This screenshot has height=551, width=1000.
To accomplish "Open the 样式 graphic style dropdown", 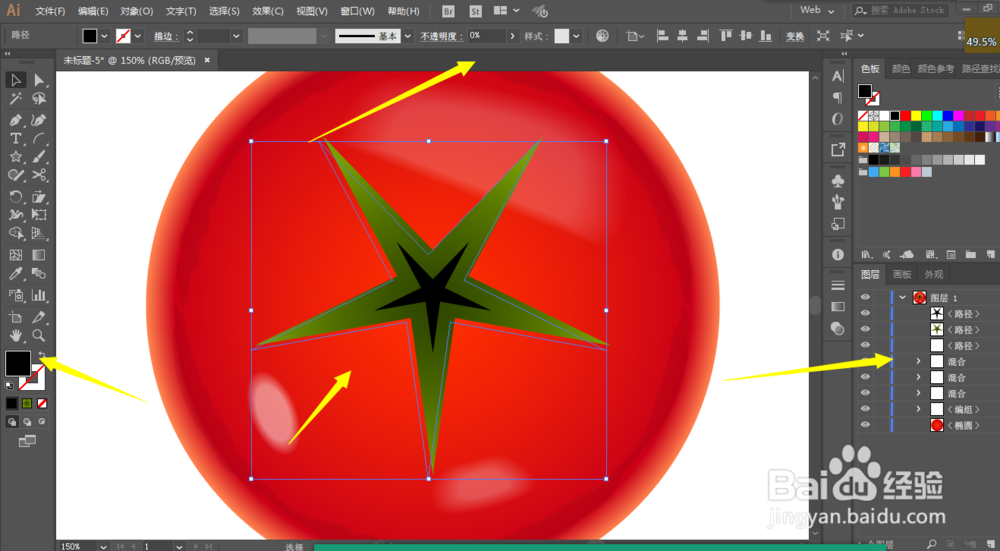I will (x=577, y=36).
